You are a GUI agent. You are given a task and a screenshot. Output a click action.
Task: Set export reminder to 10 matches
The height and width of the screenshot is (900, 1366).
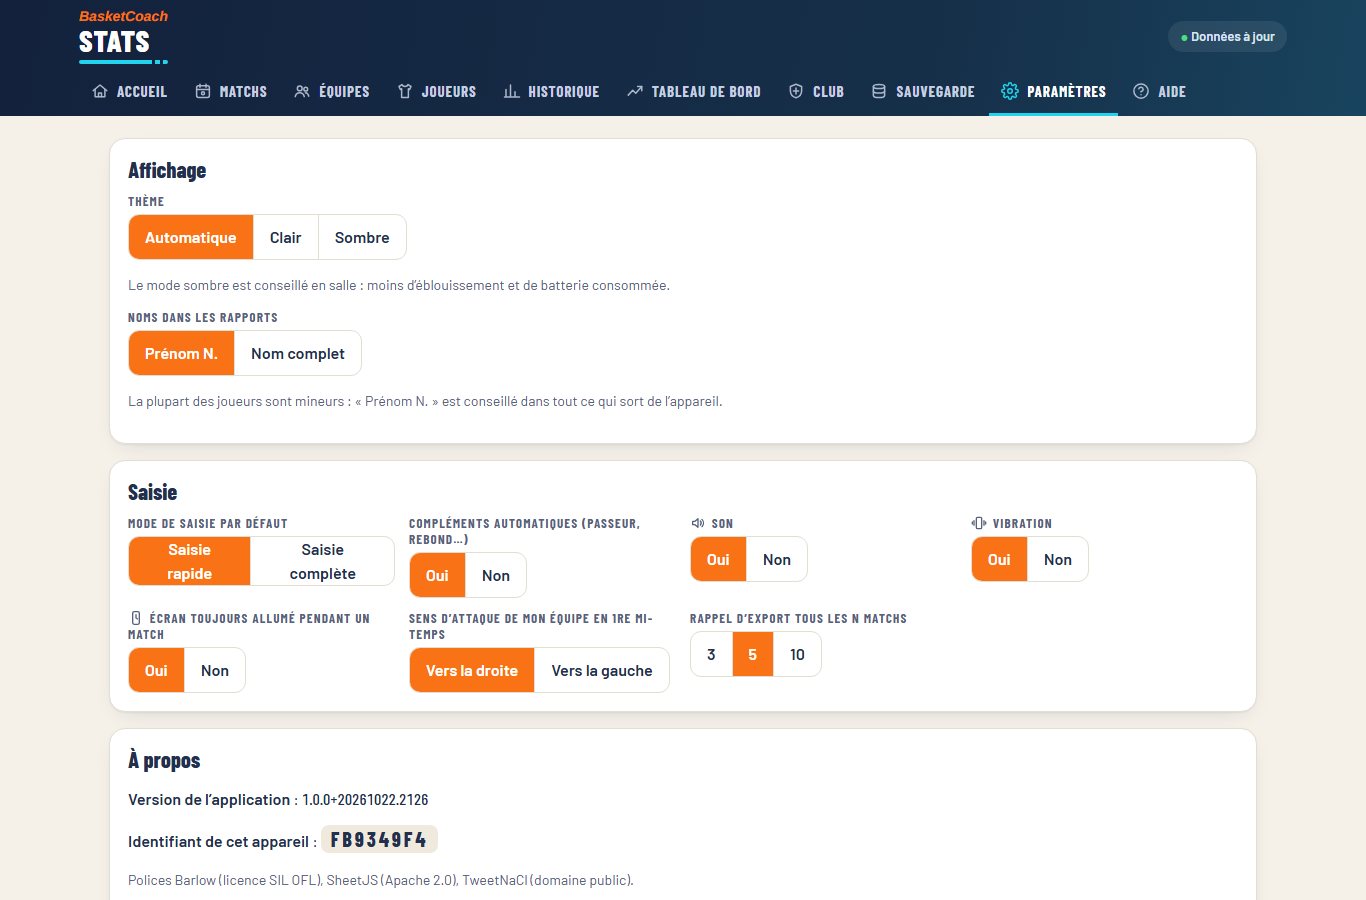pyautogui.click(x=797, y=654)
